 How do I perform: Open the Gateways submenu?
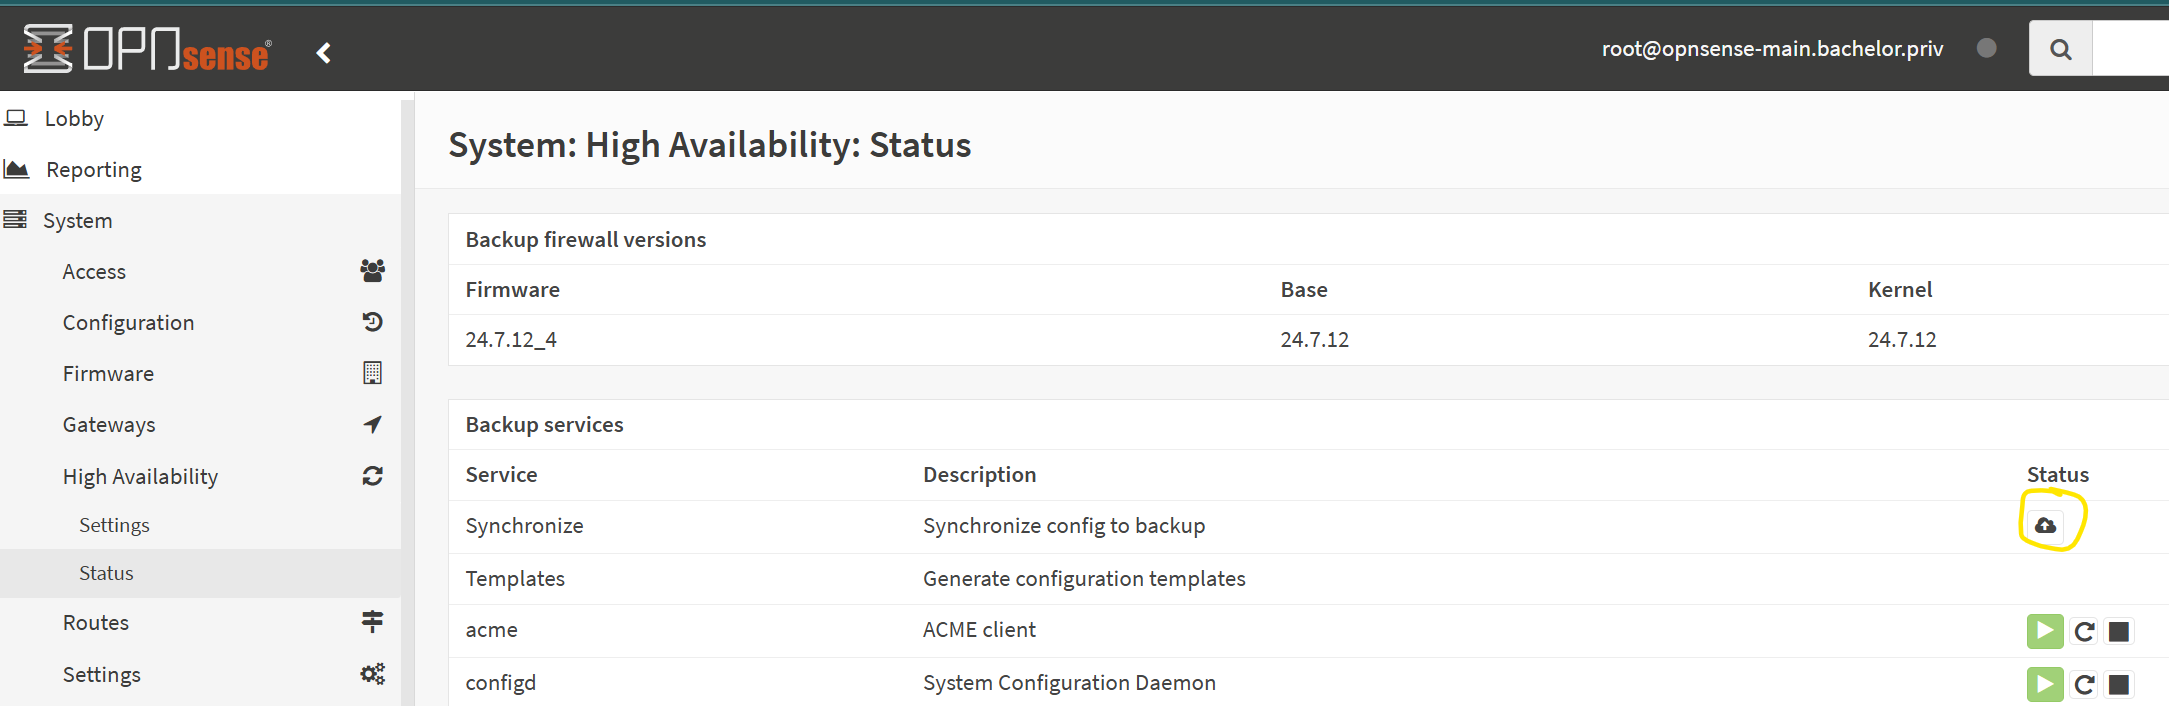pyautogui.click(x=109, y=425)
